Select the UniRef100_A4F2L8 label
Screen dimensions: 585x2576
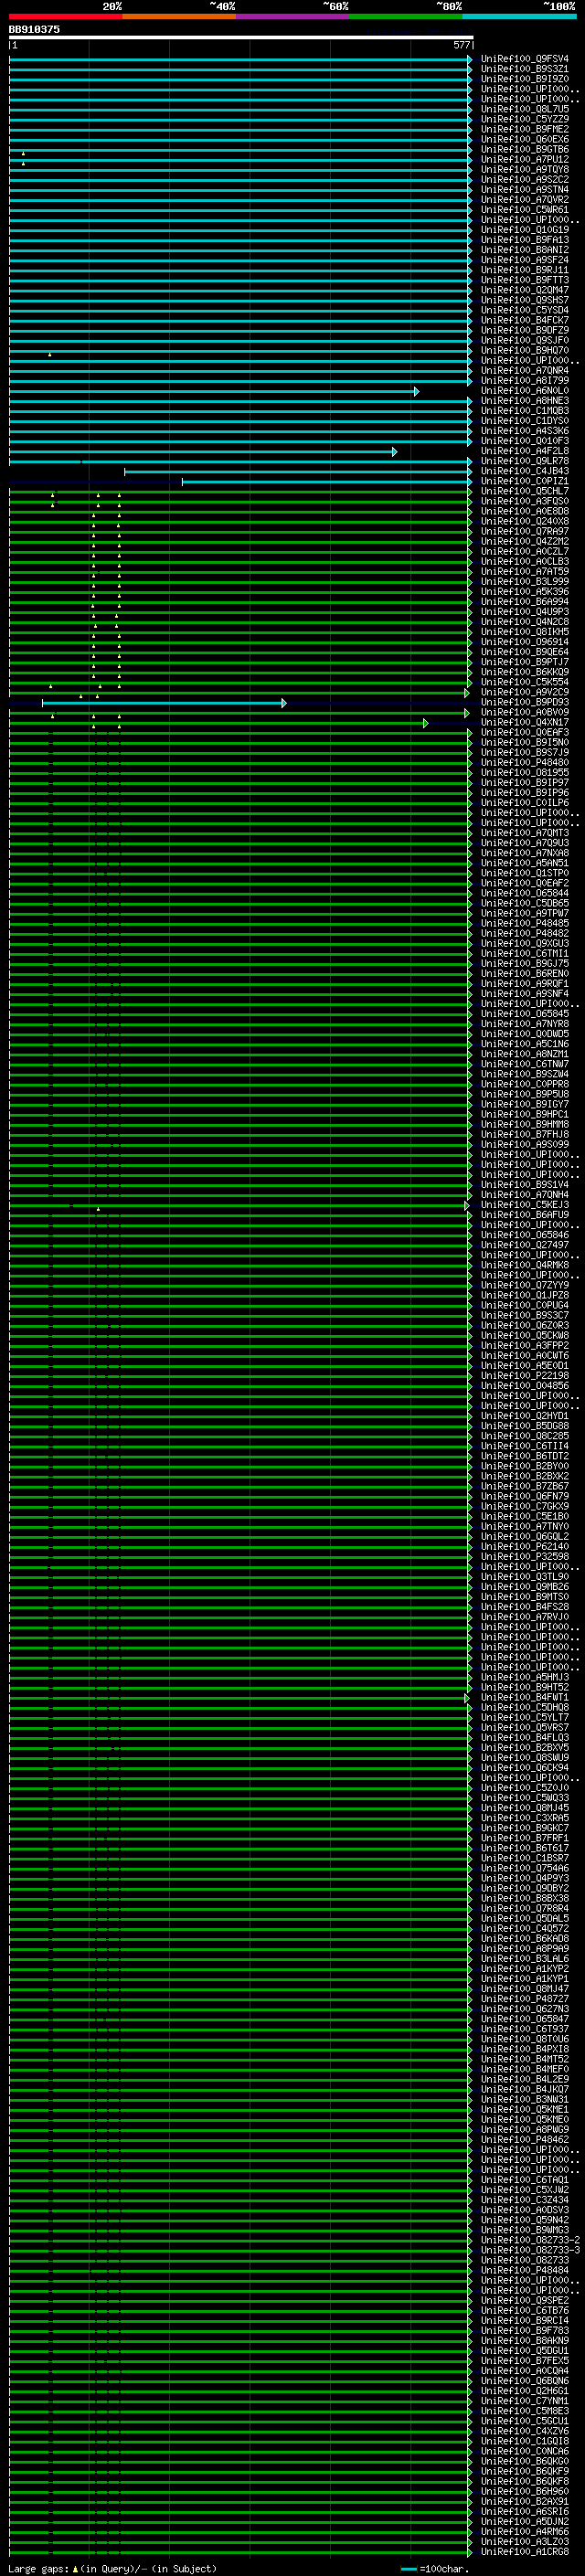click(x=525, y=451)
